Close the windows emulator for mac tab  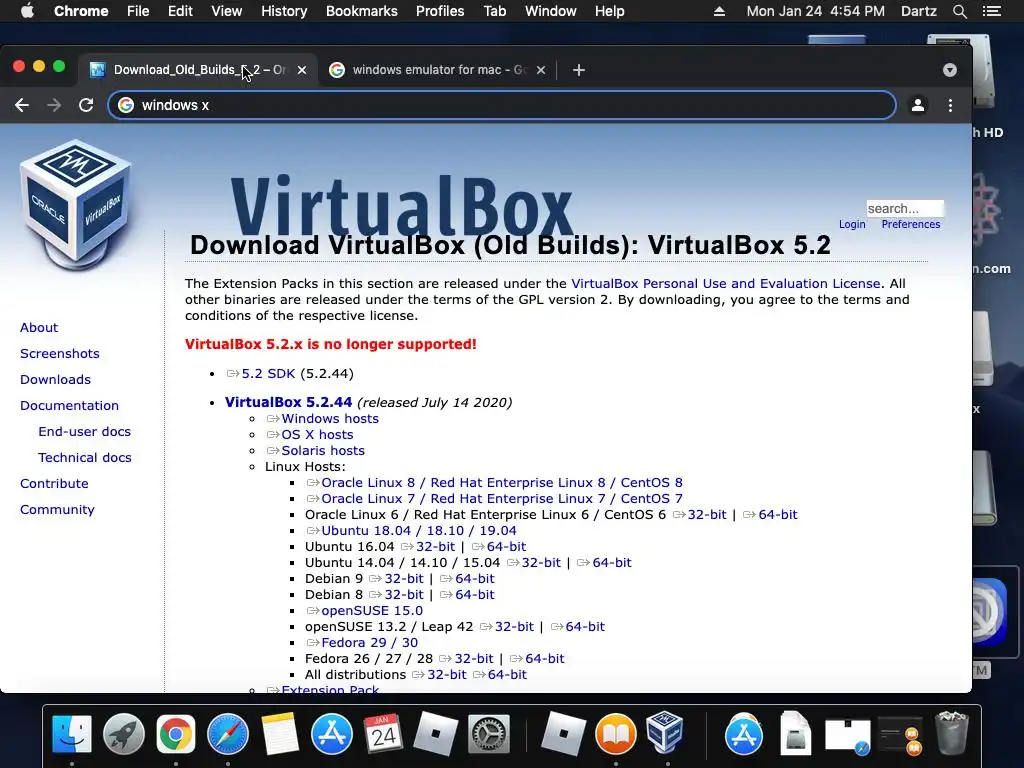point(541,70)
